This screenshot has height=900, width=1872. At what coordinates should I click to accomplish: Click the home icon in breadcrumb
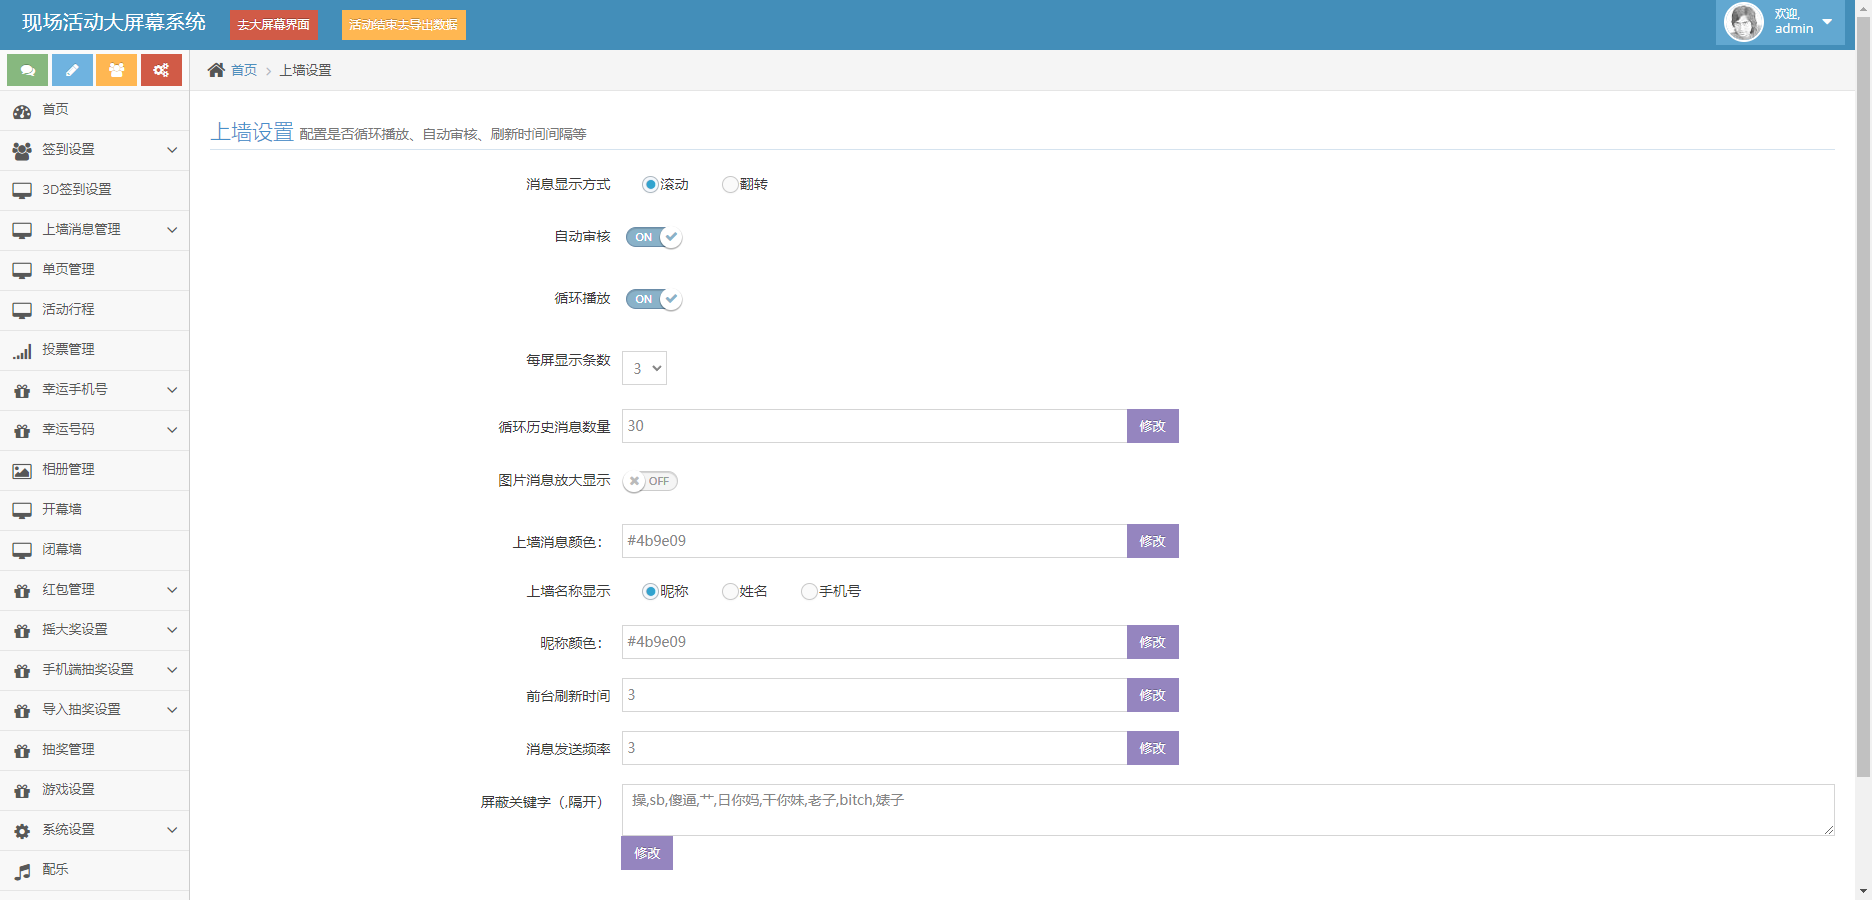pyautogui.click(x=216, y=70)
